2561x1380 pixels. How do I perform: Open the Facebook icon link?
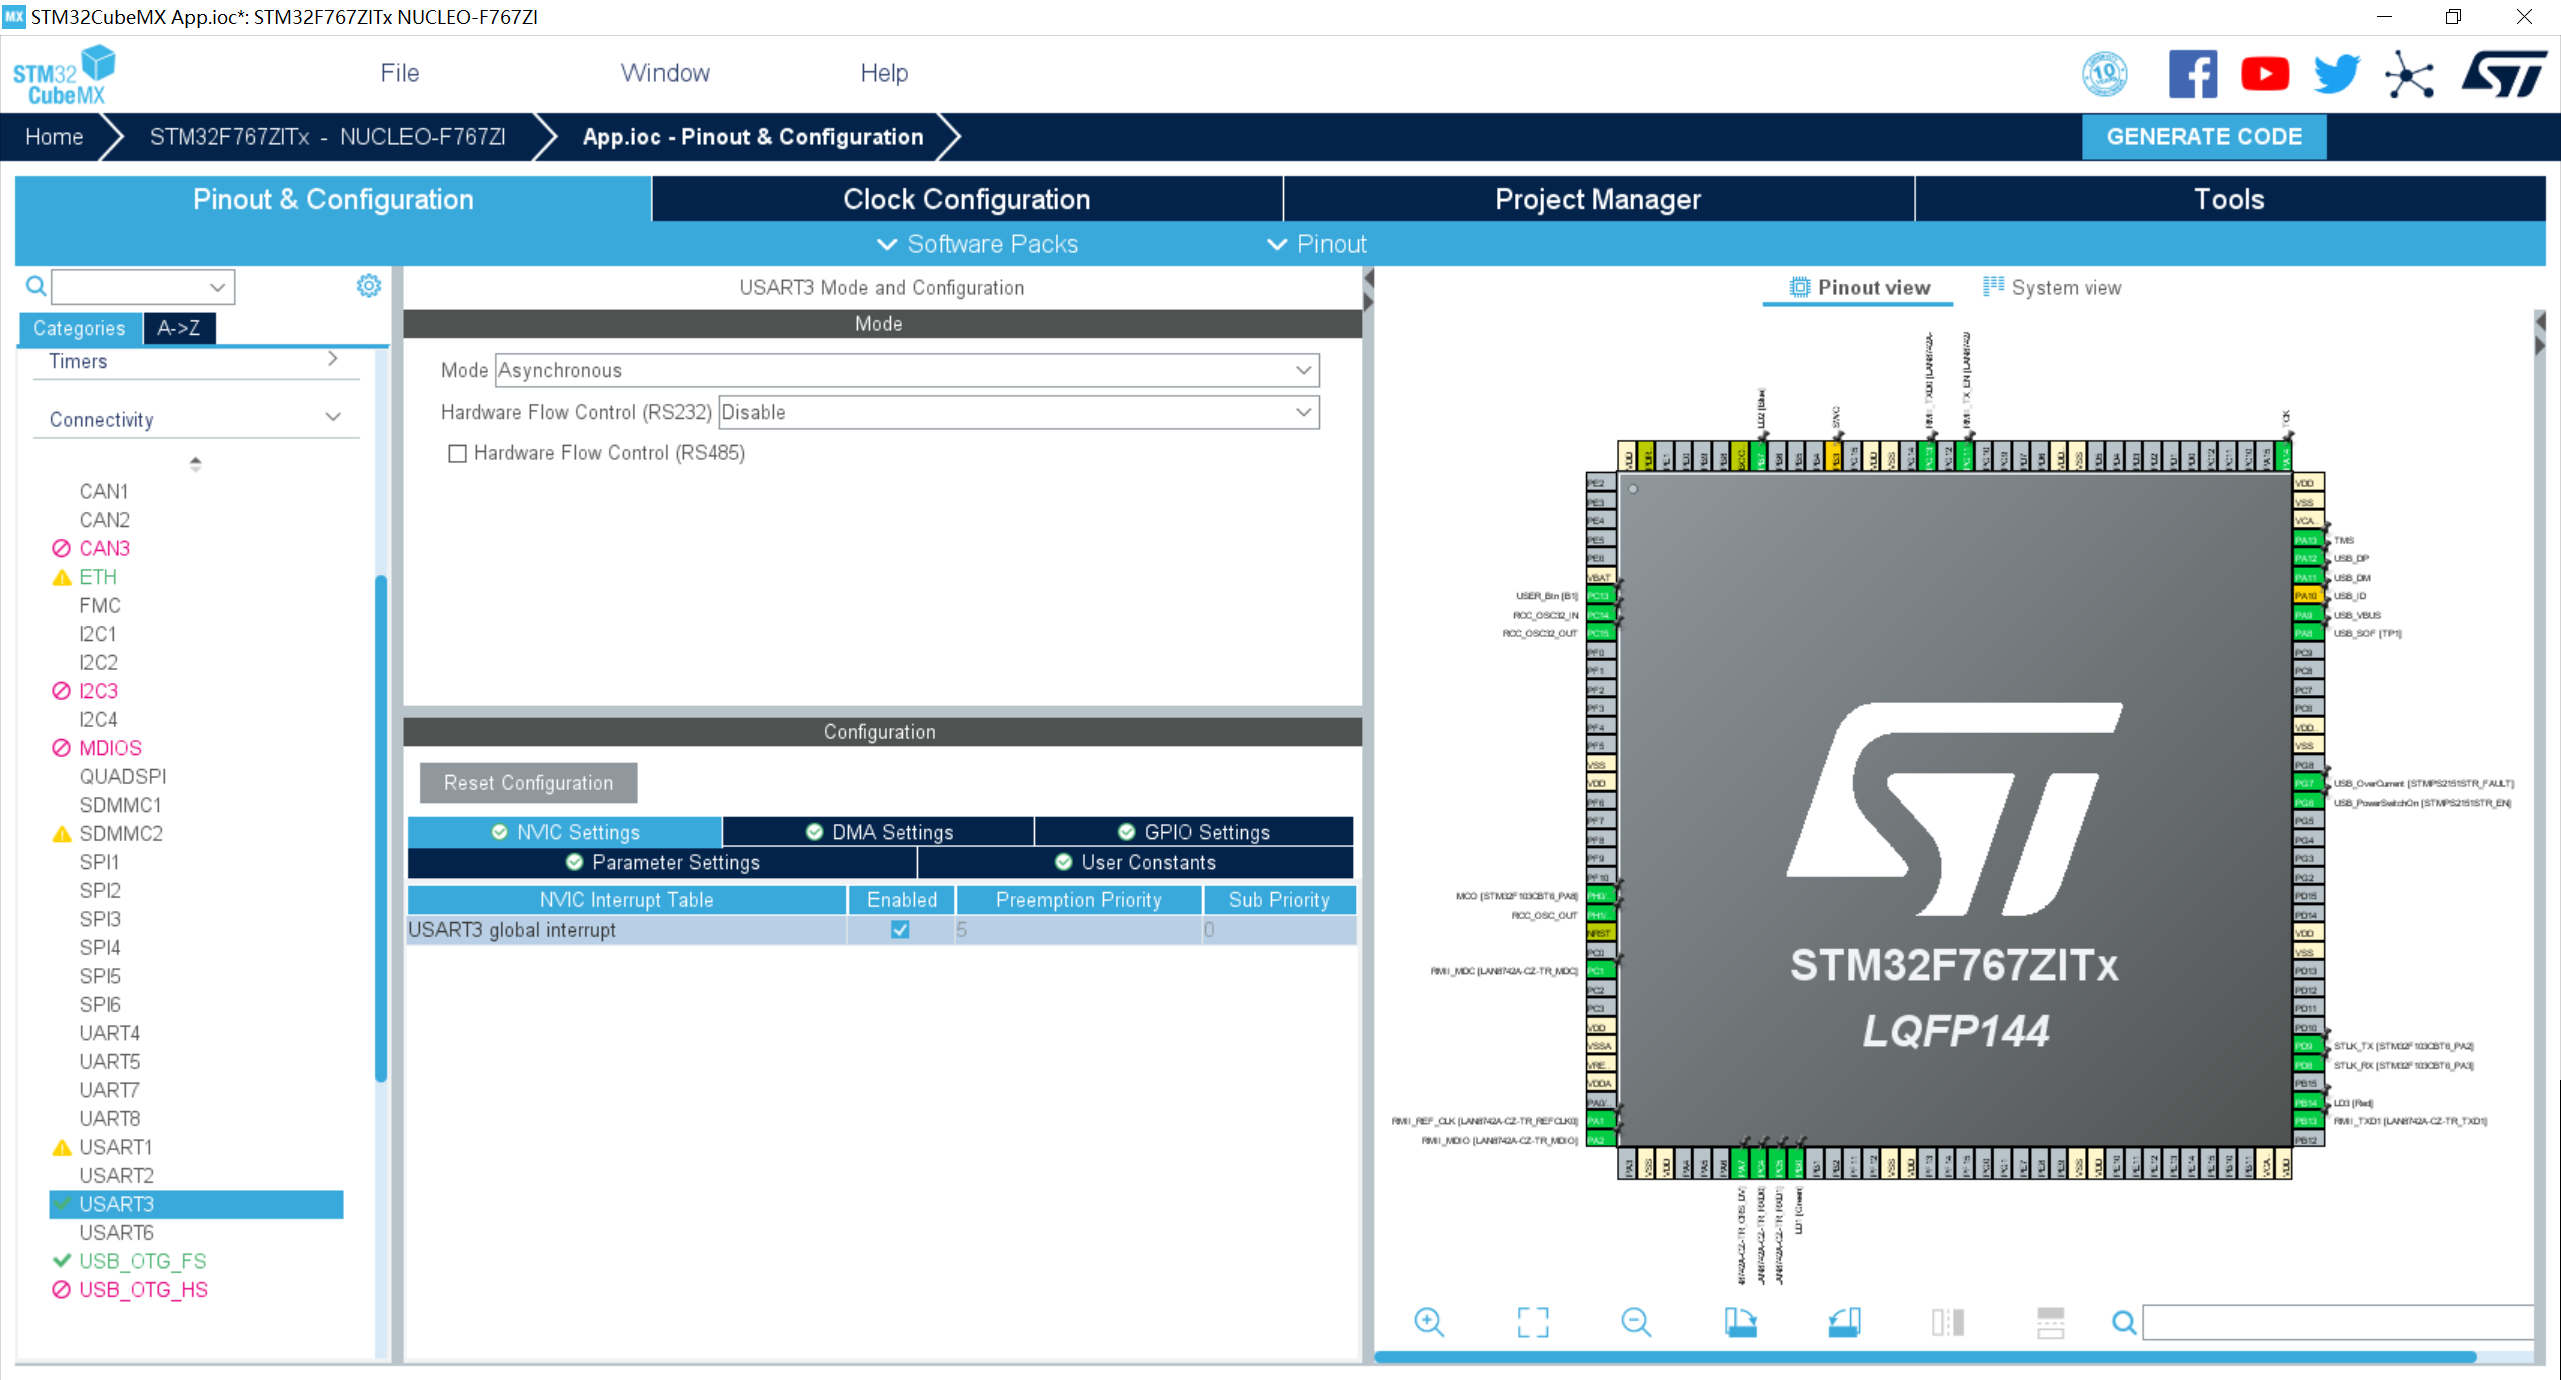click(2192, 74)
